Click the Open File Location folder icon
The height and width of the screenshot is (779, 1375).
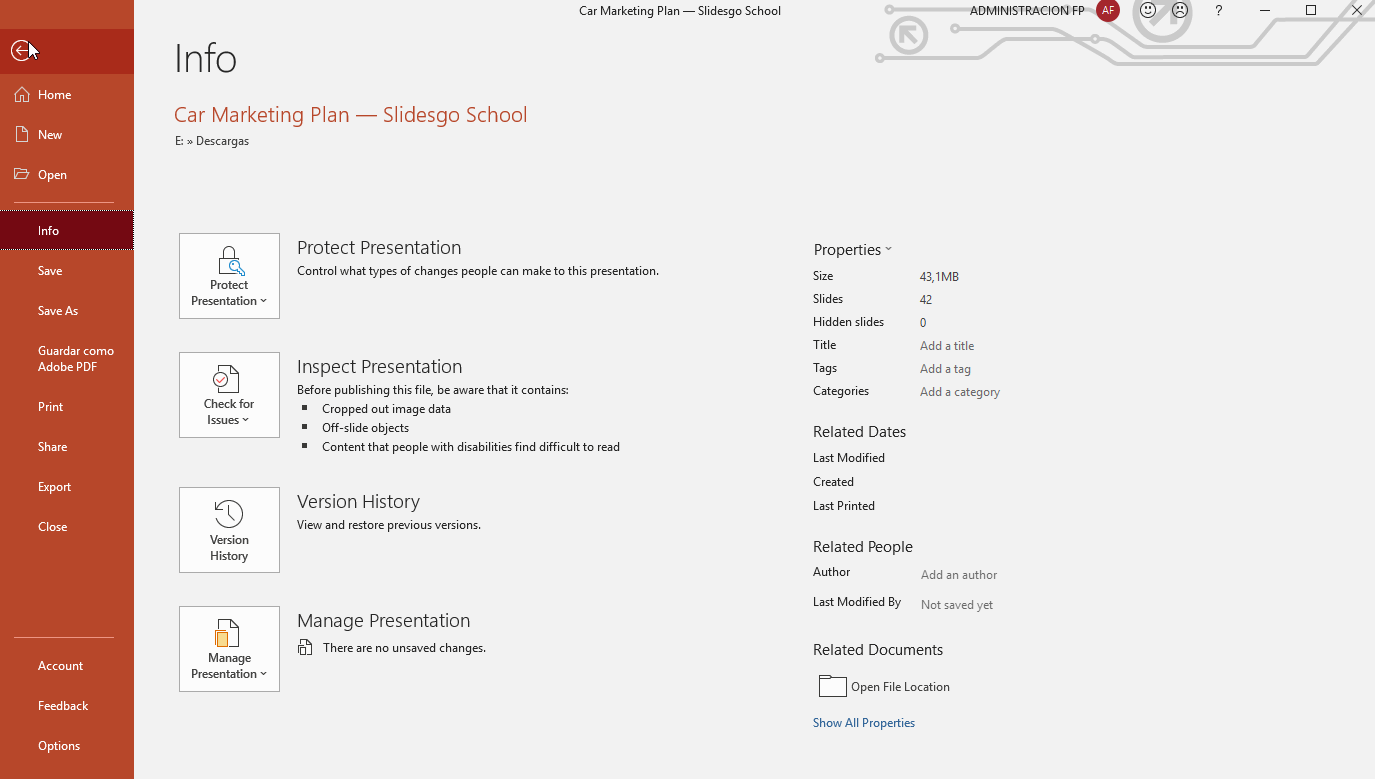pos(832,686)
